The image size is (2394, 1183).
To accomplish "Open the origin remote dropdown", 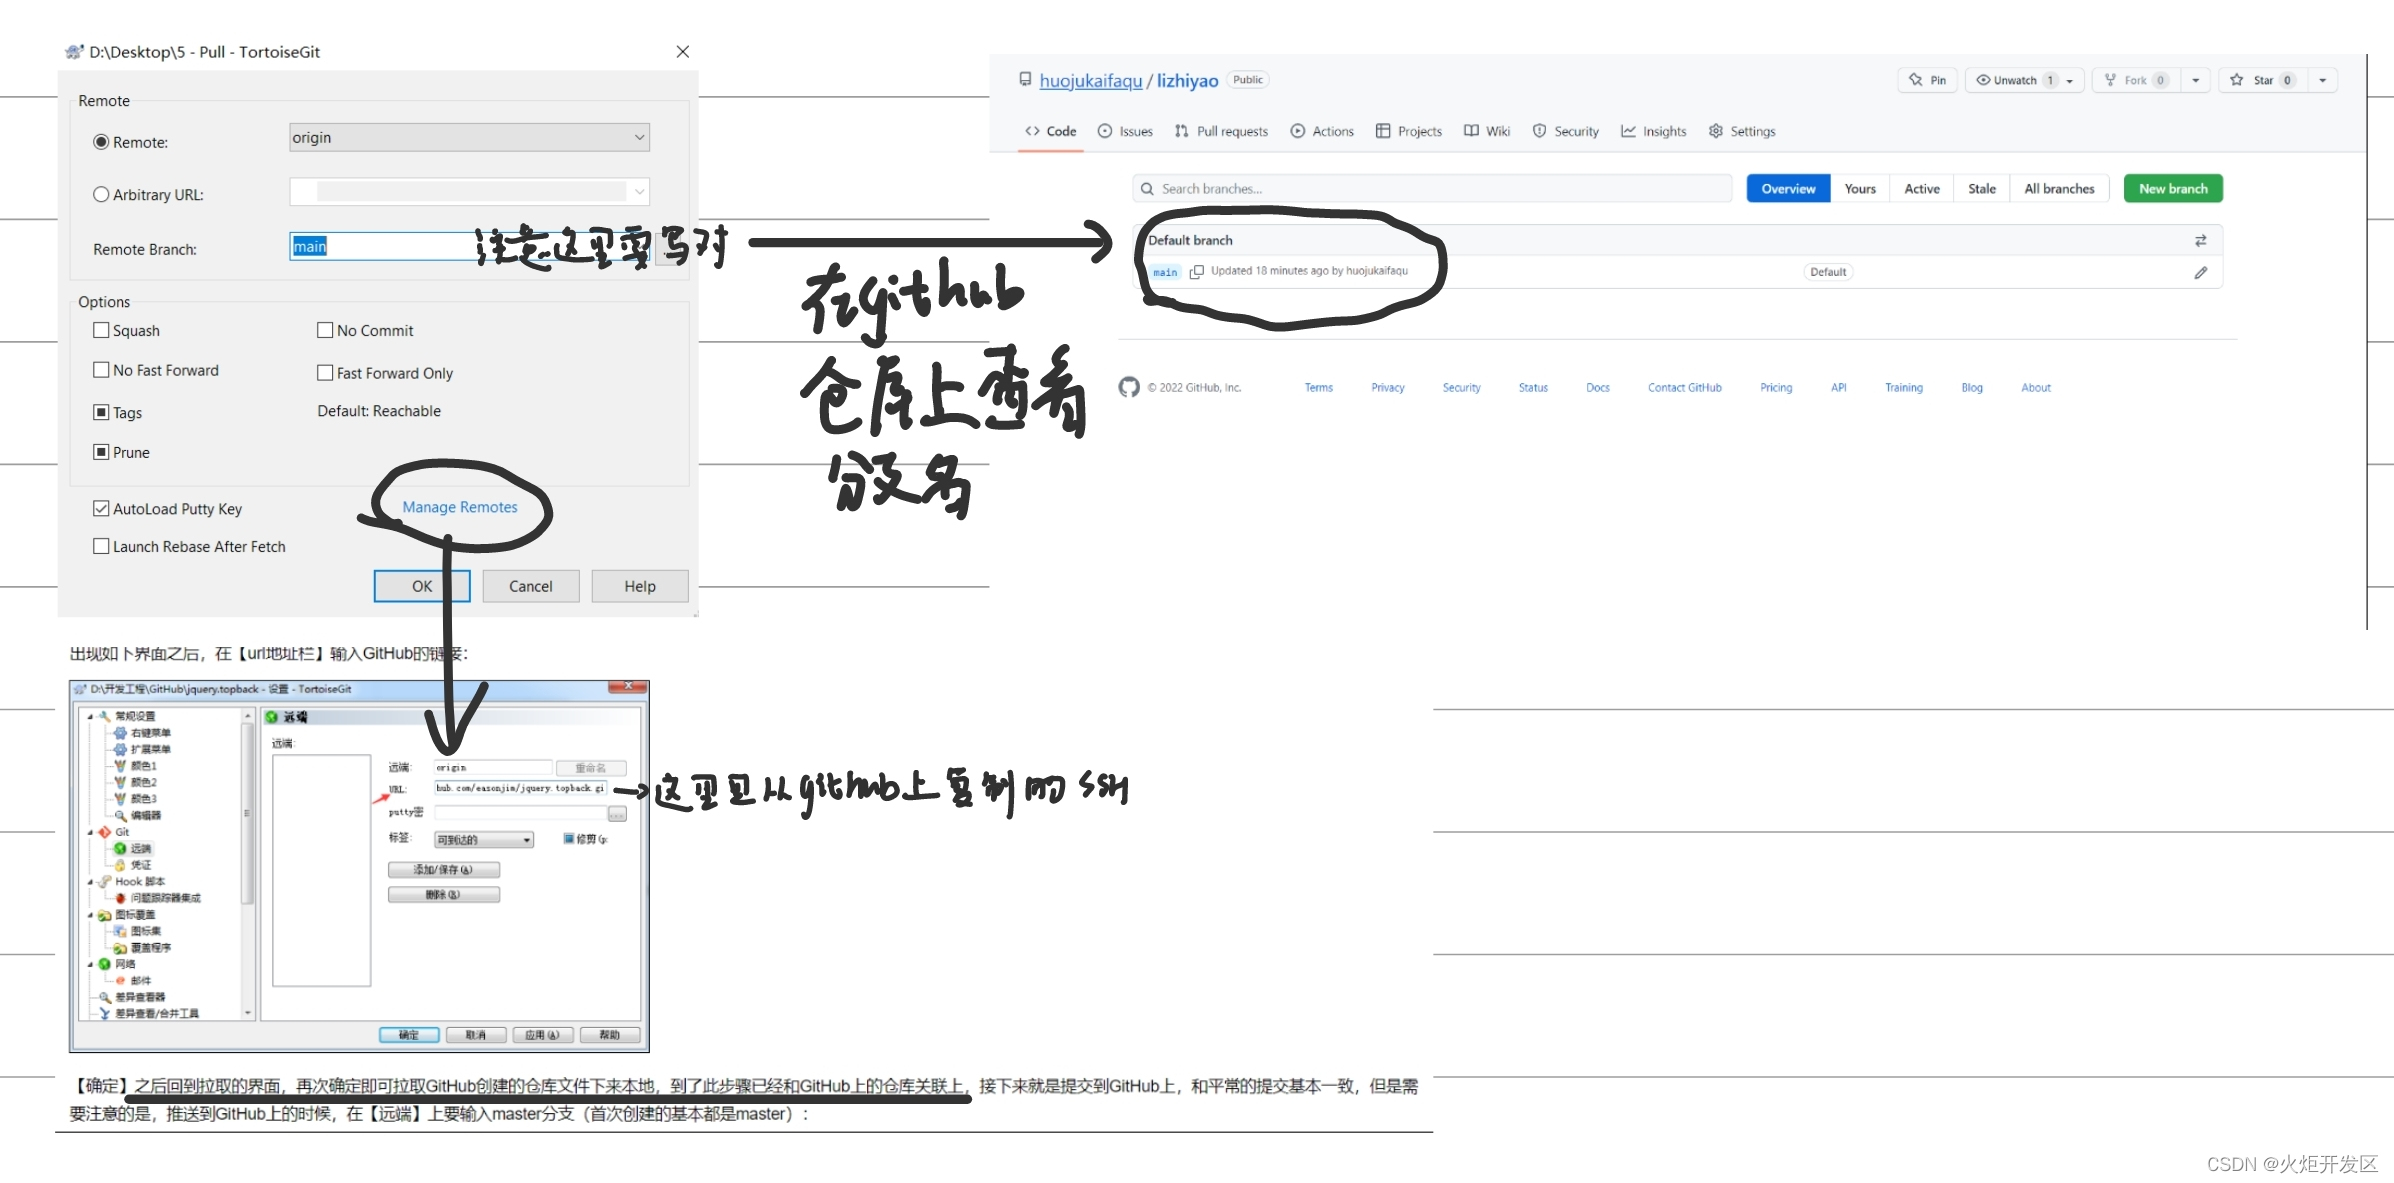I will [469, 137].
